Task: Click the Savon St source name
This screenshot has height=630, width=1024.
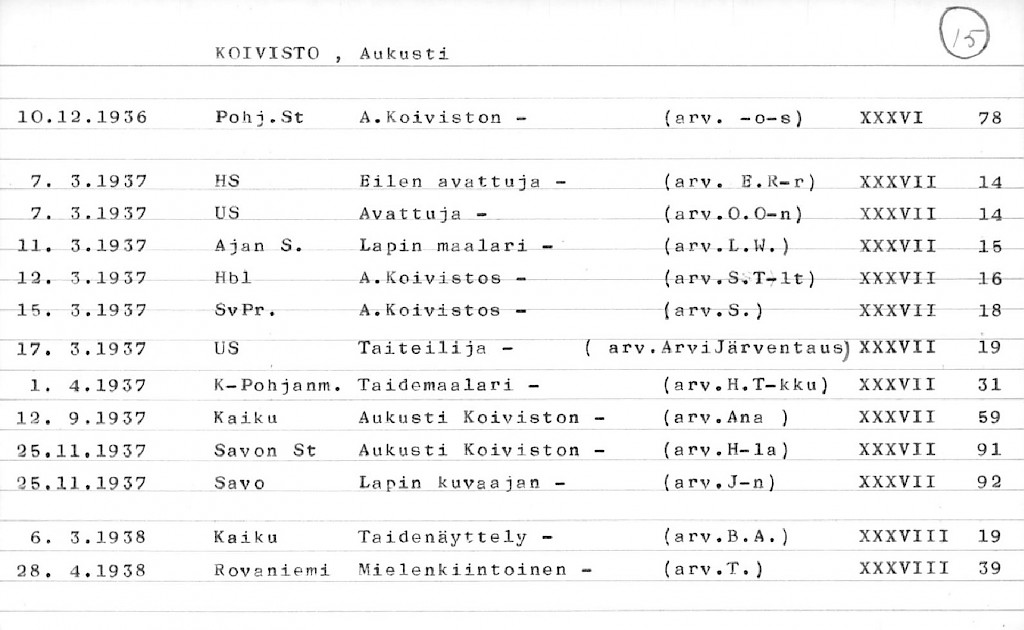Action: (265, 451)
